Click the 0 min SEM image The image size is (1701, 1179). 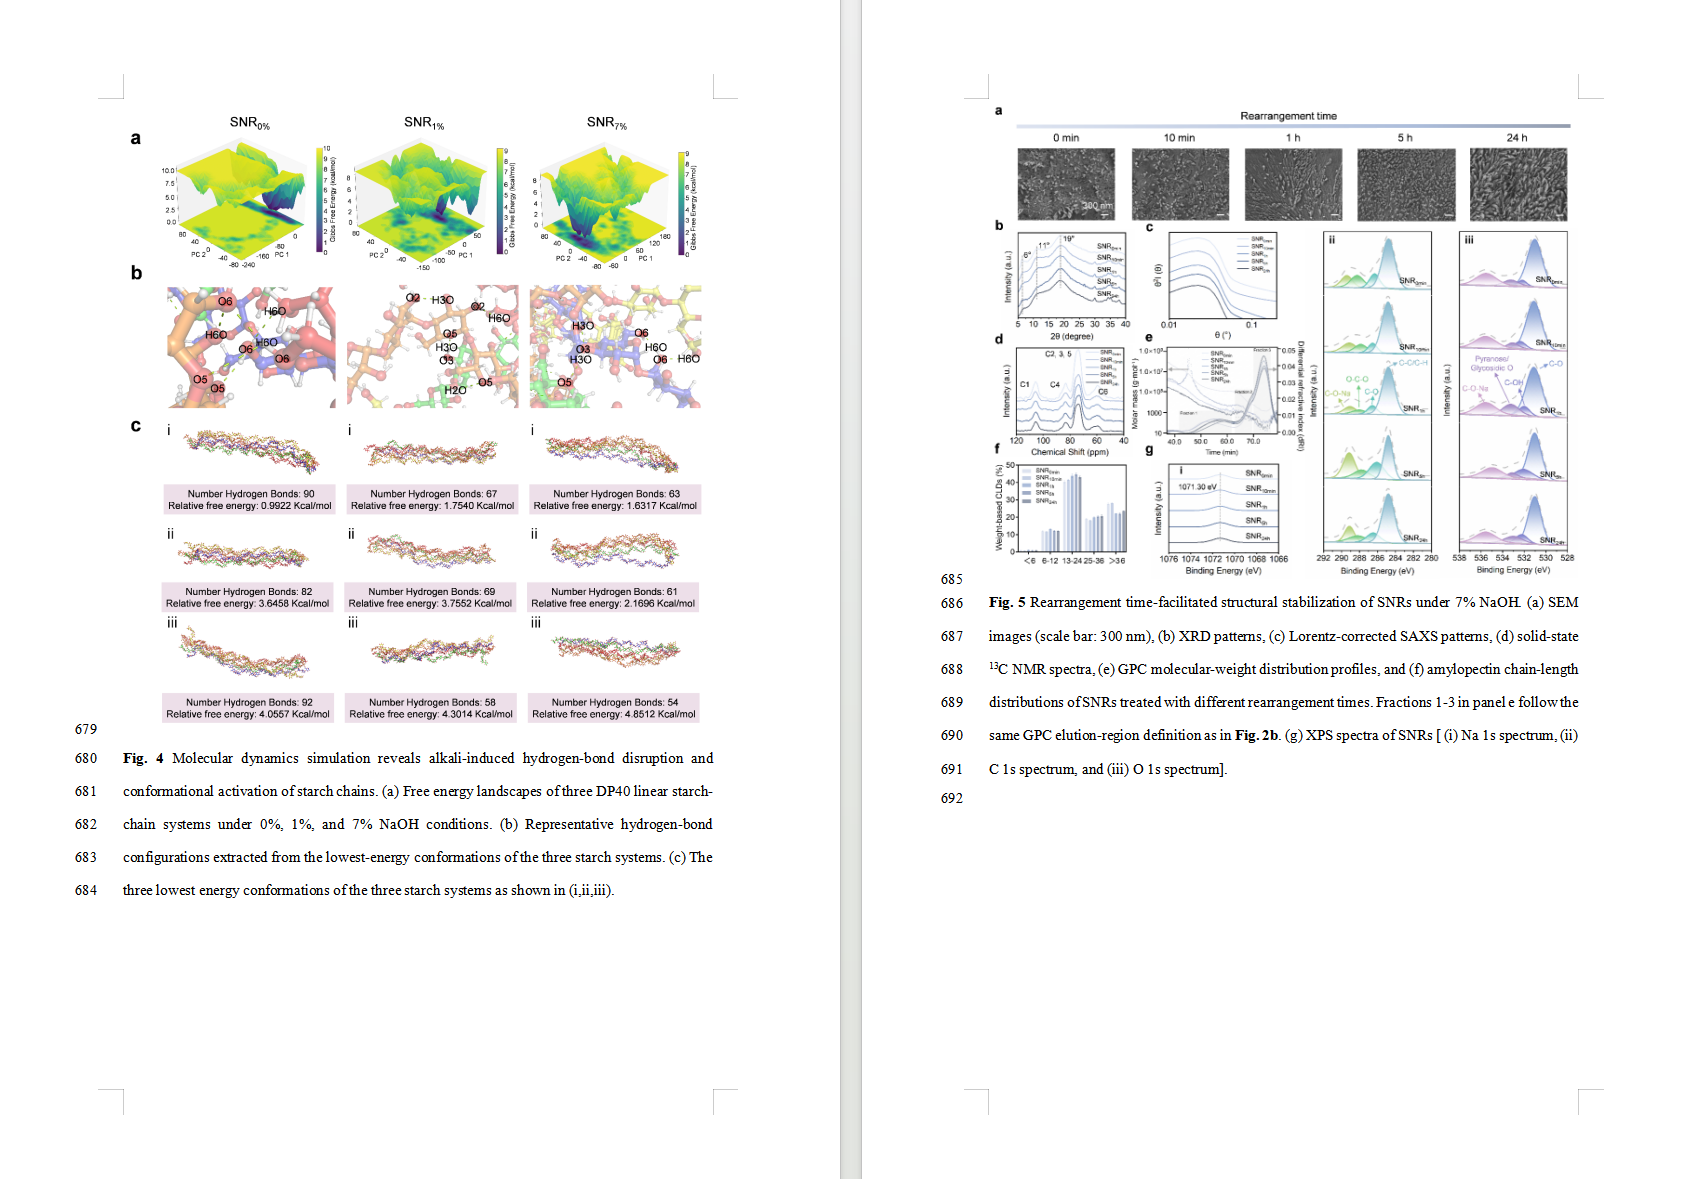point(1066,185)
